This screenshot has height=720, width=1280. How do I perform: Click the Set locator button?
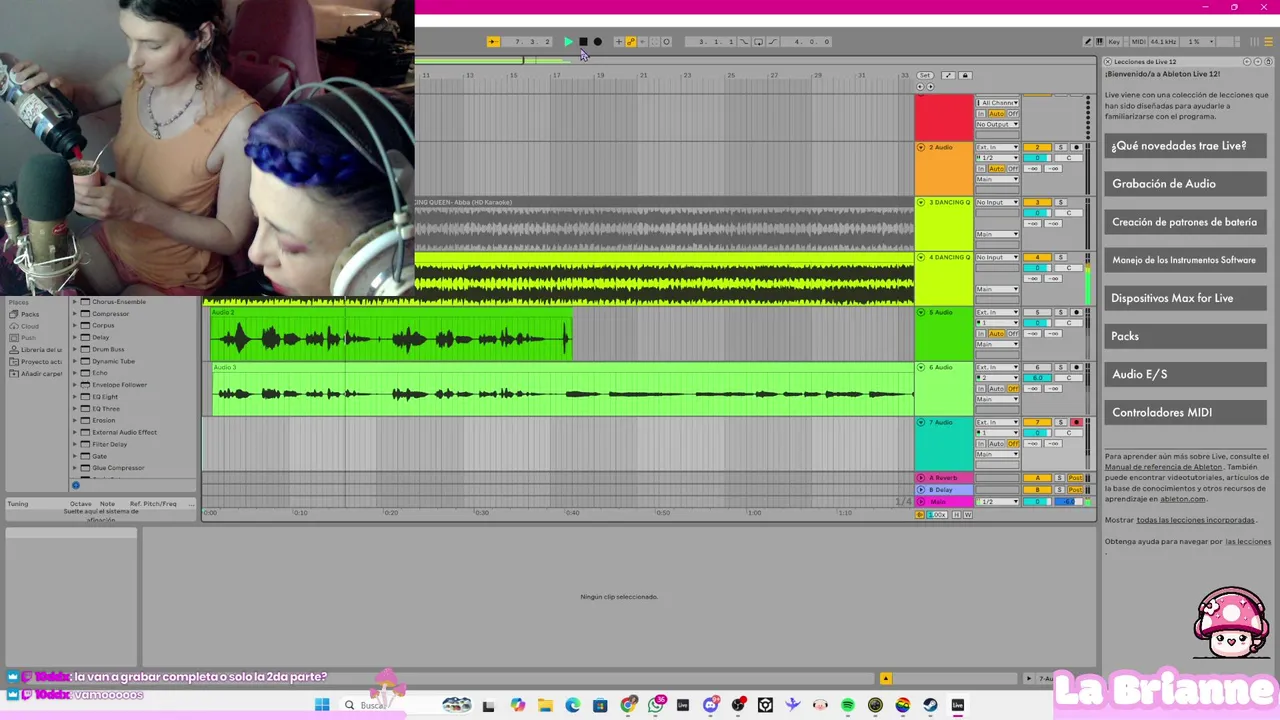925,75
